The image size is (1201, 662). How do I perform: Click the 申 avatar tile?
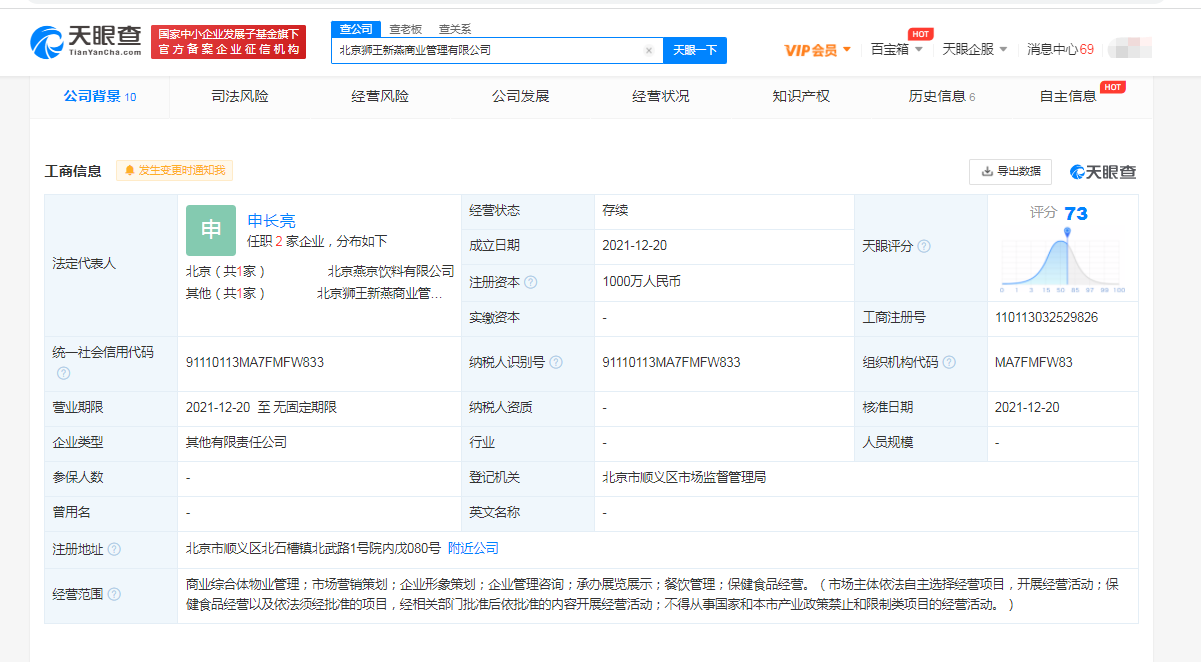(x=211, y=231)
